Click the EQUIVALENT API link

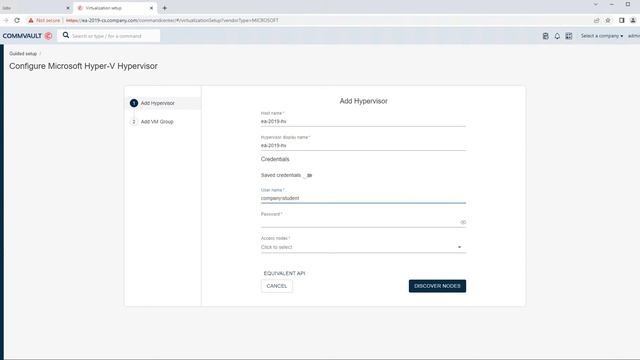tap(284, 273)
